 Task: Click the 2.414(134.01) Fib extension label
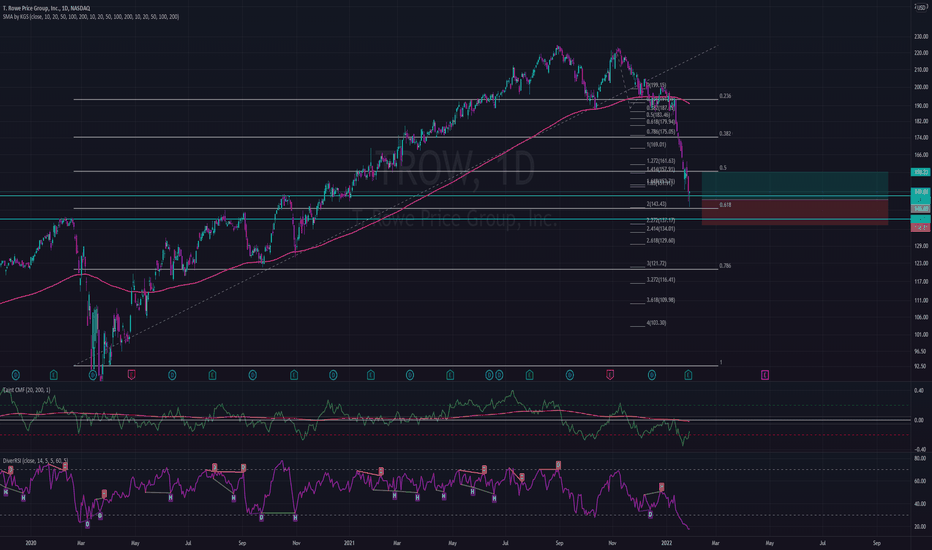pyautogui.click(x=660, y=228)
